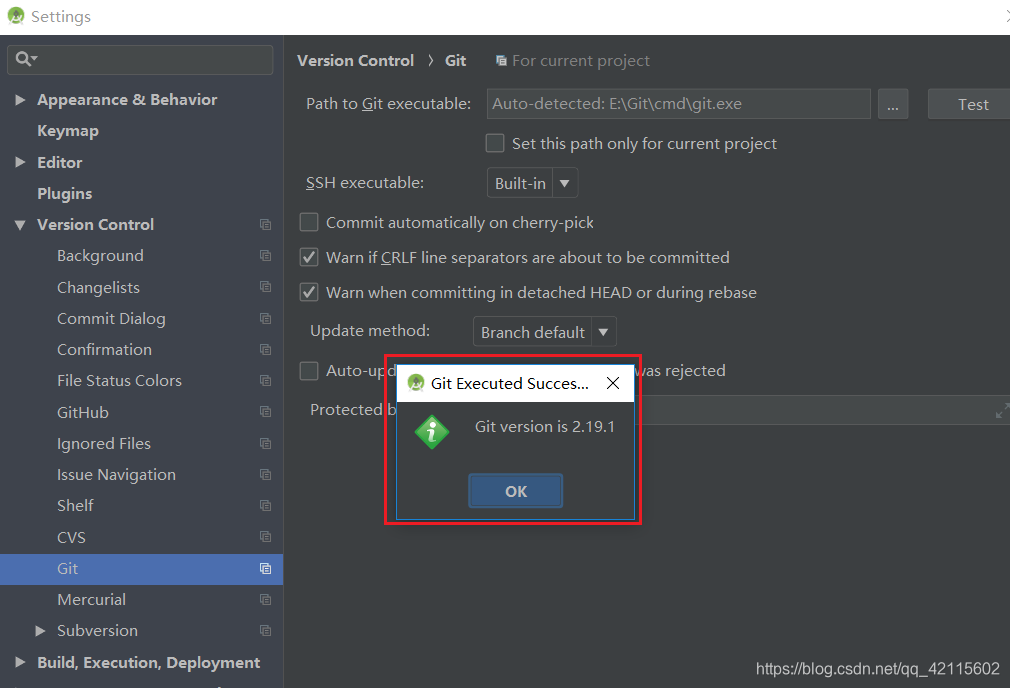The image size is (1010, 688).
Task: Click the Git version is 2.19.1 message
Action: tap(545, 426)
